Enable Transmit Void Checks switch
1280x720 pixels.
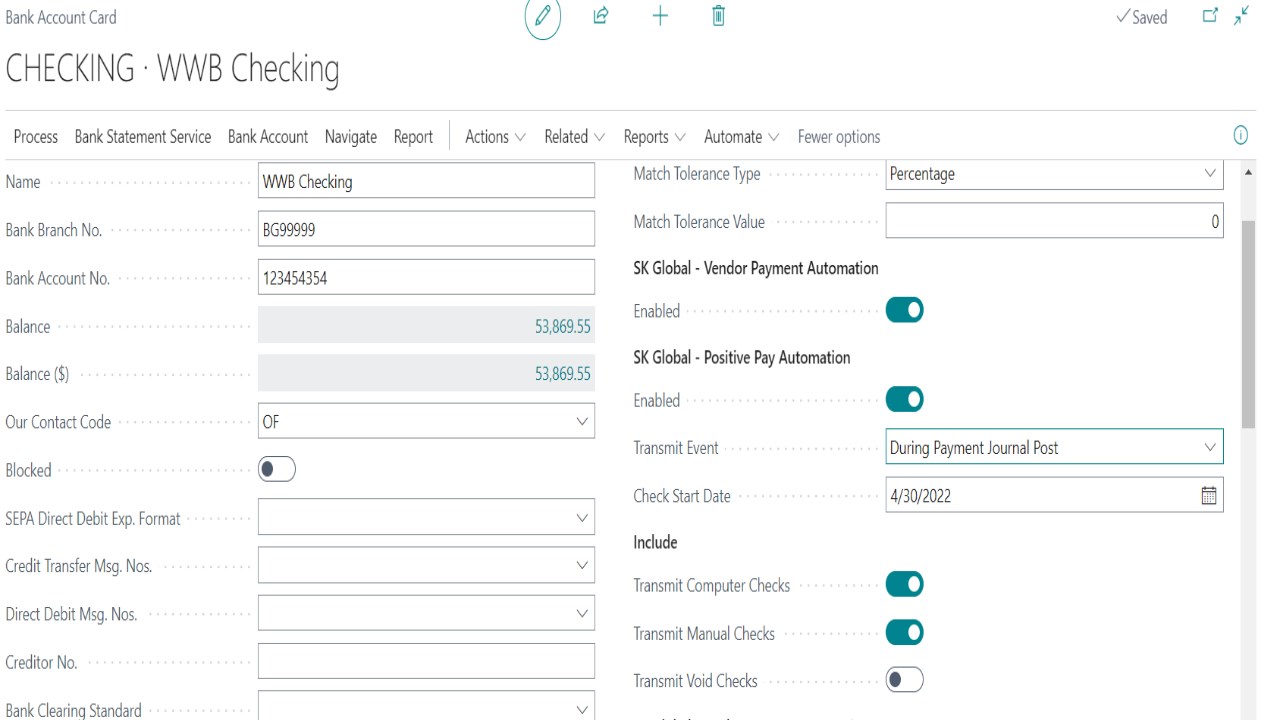pos(905,680)
